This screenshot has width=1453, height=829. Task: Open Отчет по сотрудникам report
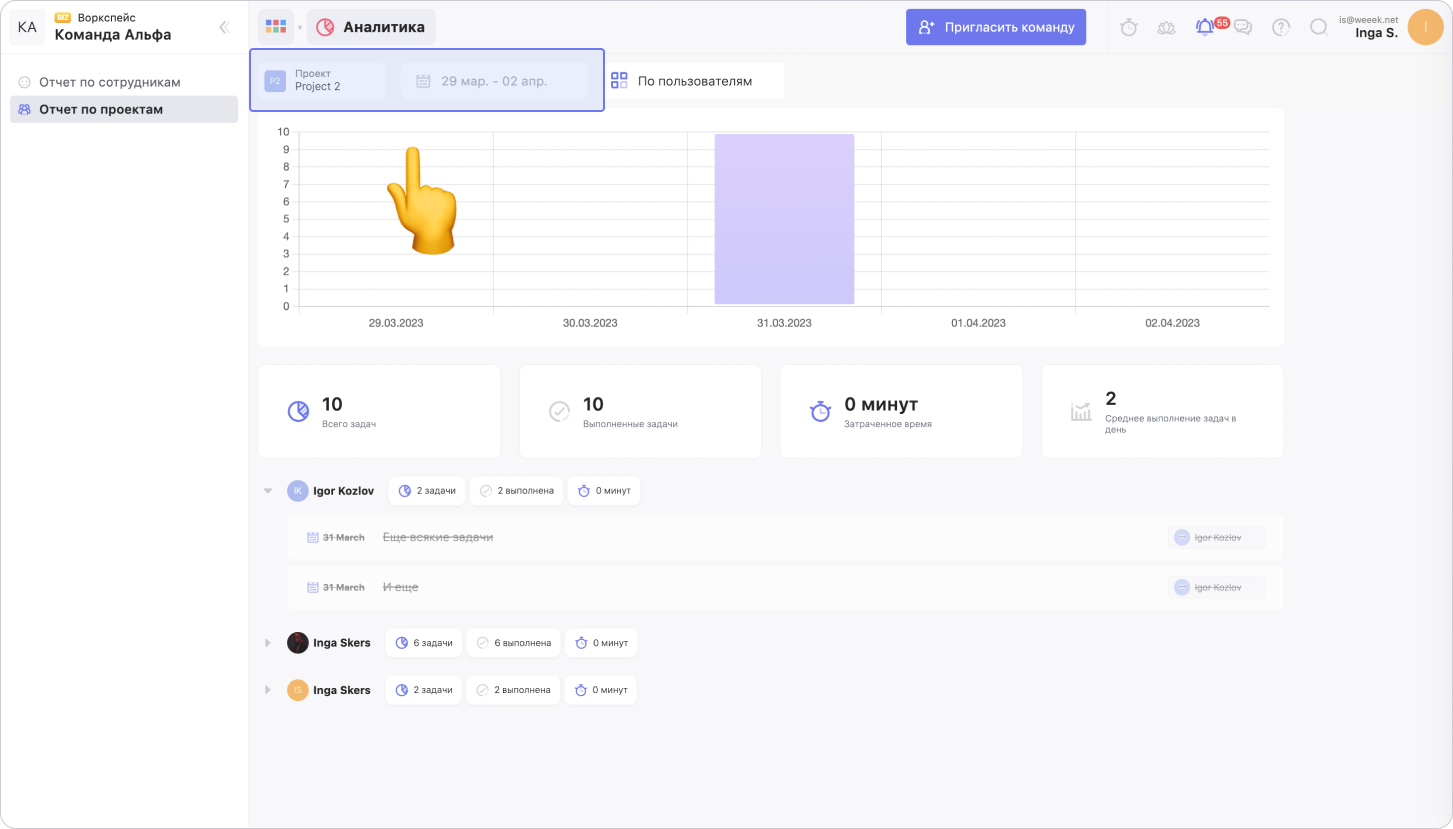pos(109,82)
